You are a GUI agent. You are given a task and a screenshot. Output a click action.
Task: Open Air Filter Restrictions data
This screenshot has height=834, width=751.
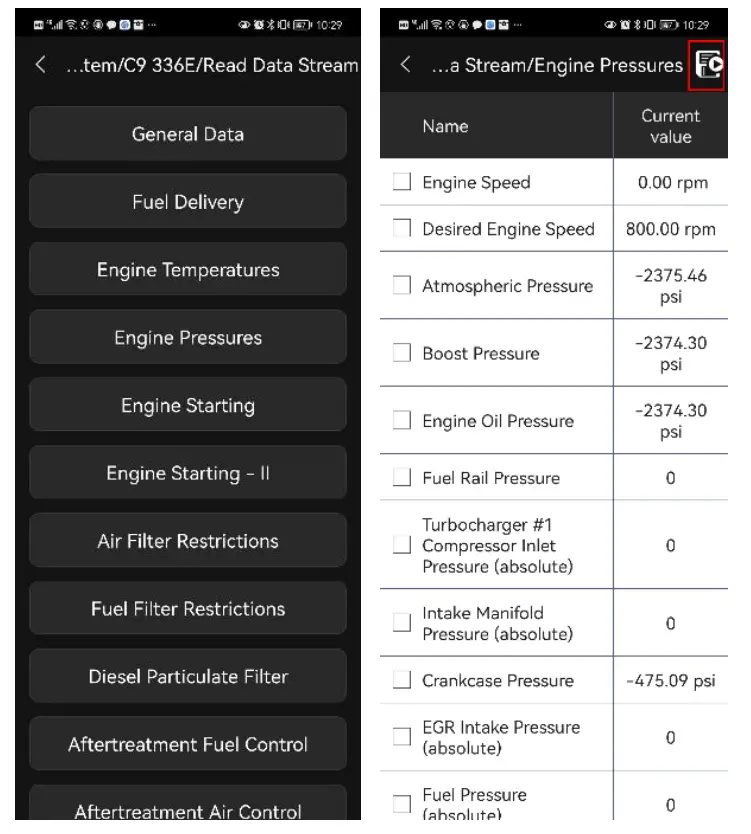[188, 541]
